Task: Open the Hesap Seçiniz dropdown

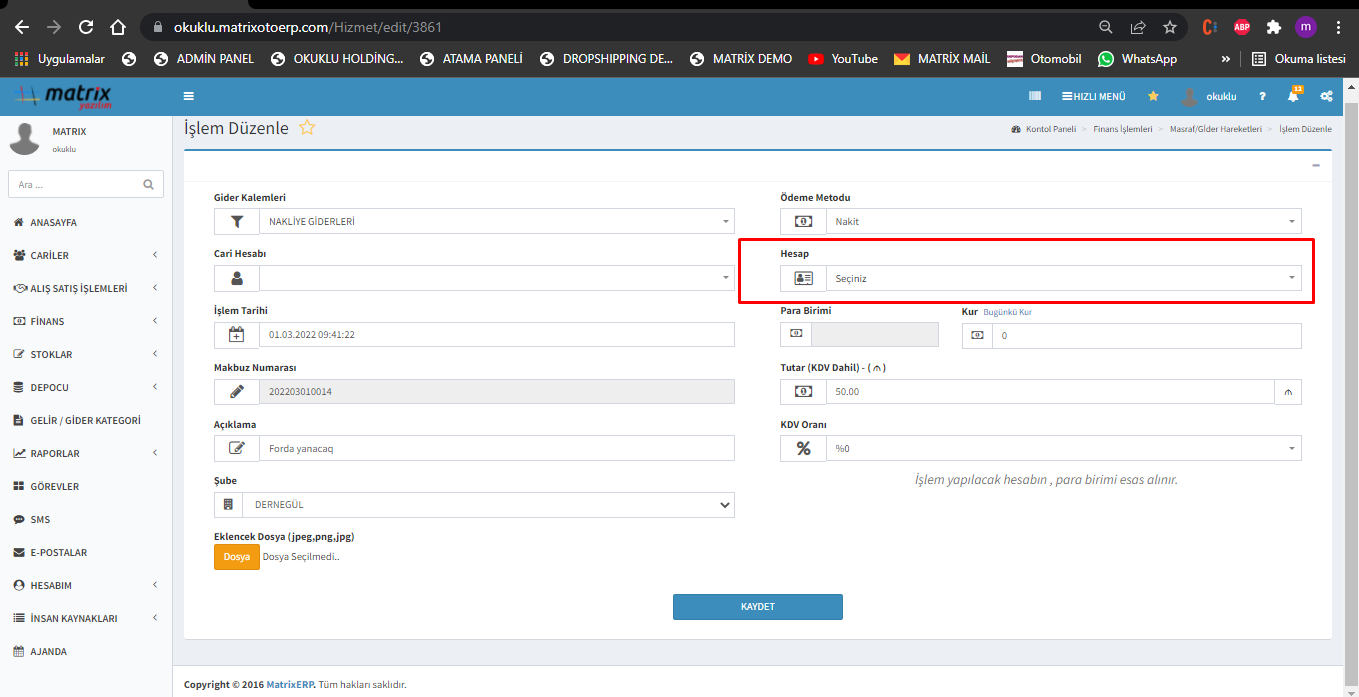Action: pos(1062,278)
